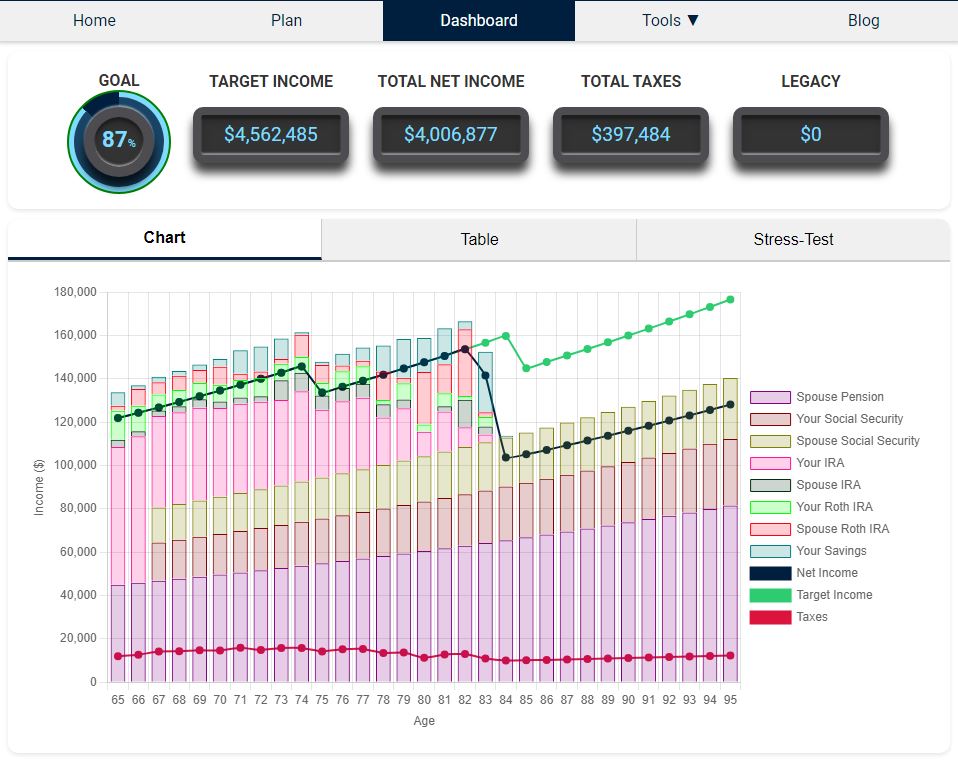Click the Target Income point at age 95
Viewport: 958px width, 760px height.
pos(730,299)
